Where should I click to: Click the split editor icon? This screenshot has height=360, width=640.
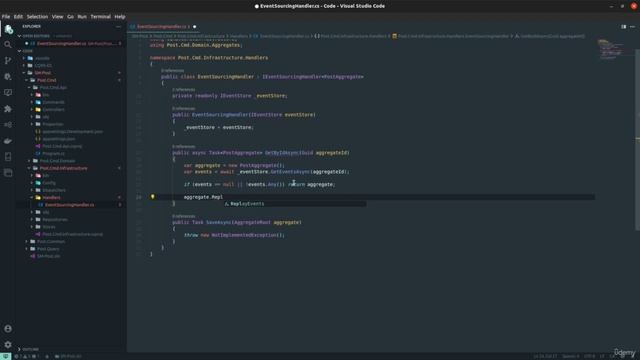[623, 27]
